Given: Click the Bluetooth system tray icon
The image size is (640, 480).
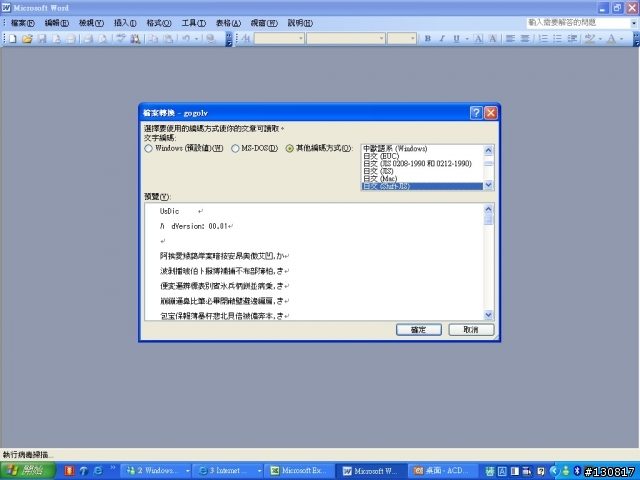Looking at the screenshot, I should 577,471.
